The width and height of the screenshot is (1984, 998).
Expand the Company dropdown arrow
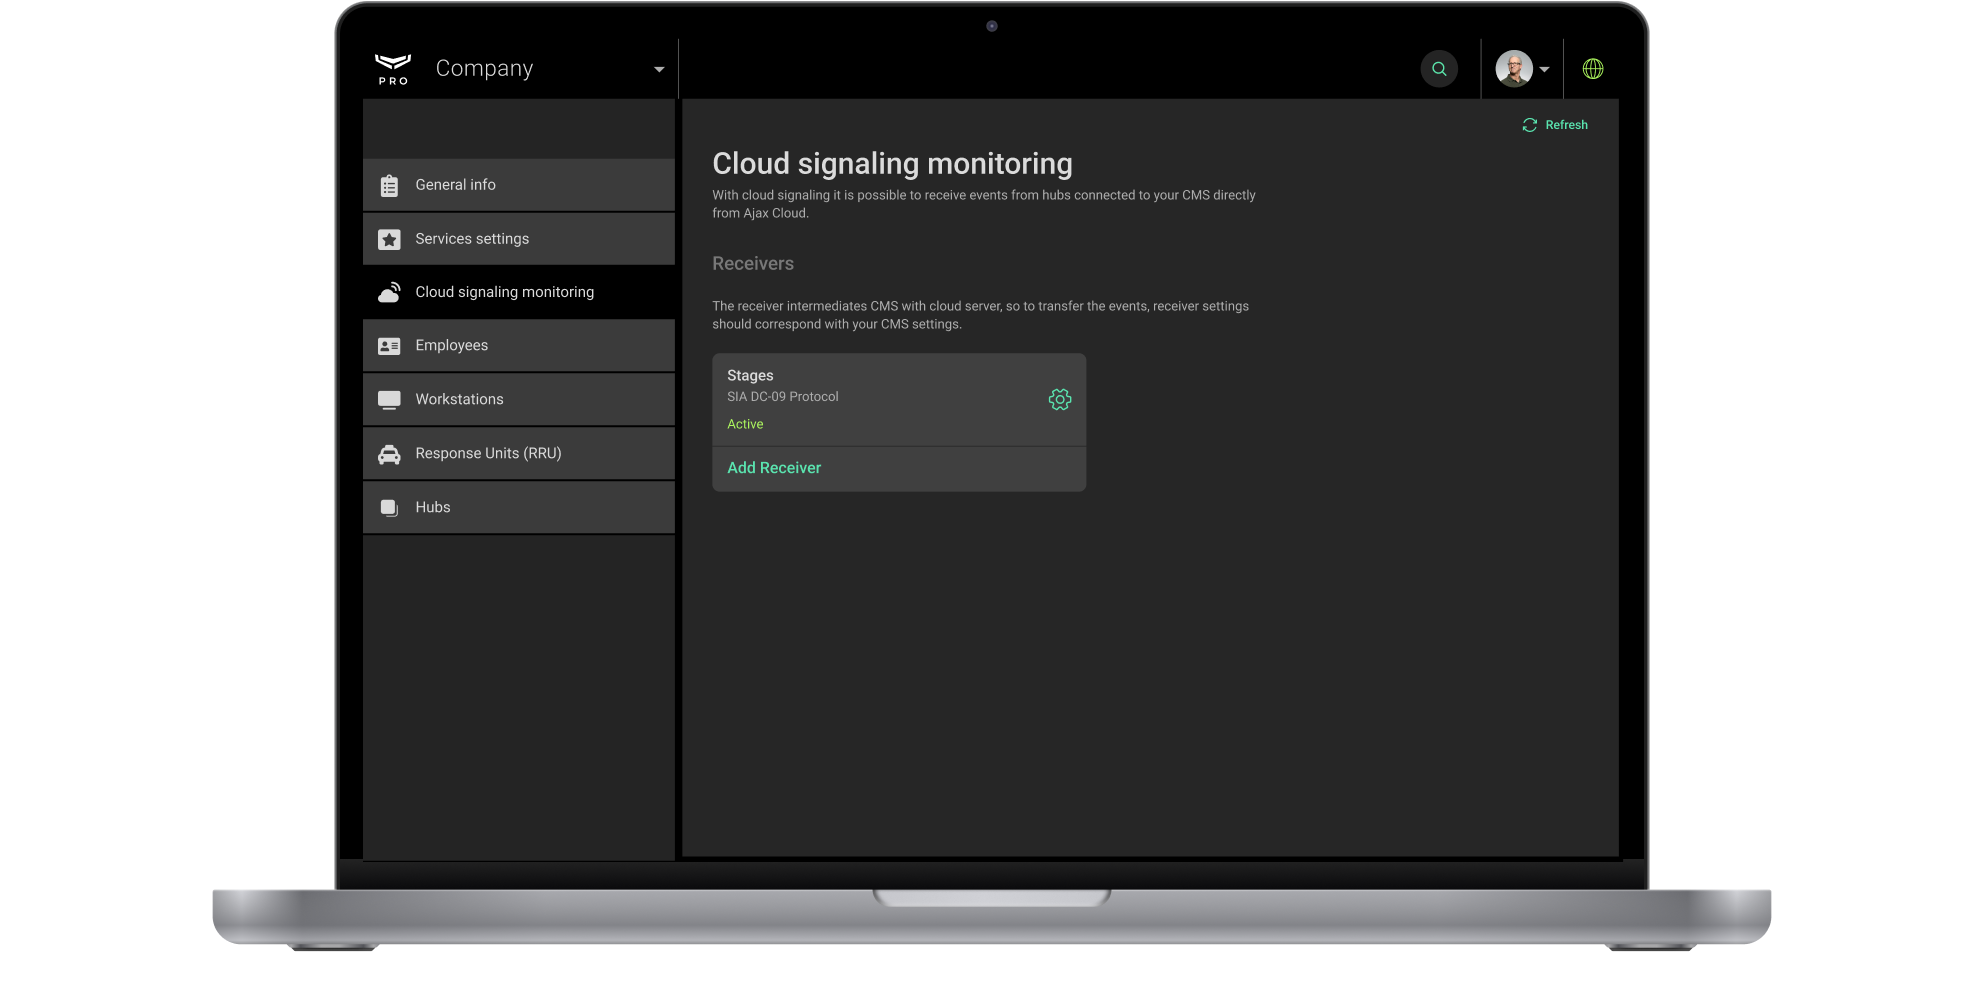[658, 70]
